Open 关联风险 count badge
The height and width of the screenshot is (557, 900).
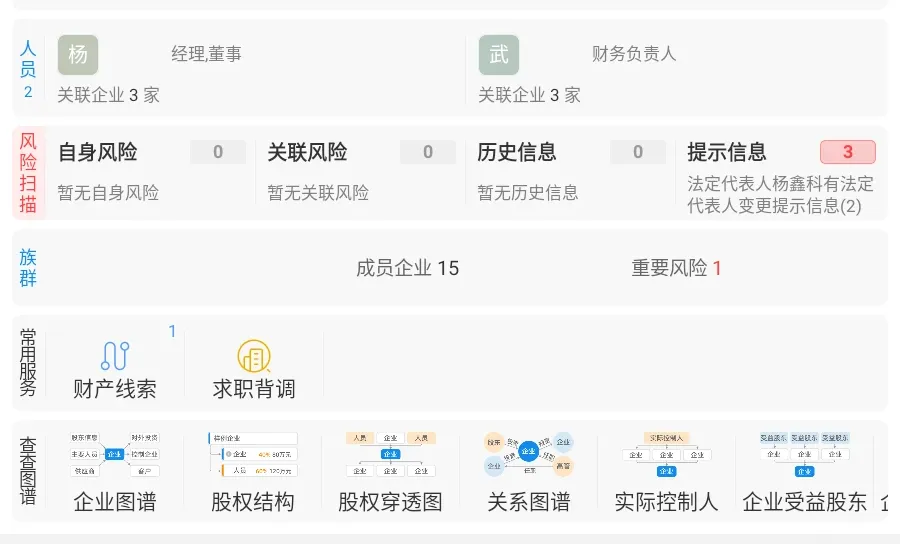coord(428,152)
